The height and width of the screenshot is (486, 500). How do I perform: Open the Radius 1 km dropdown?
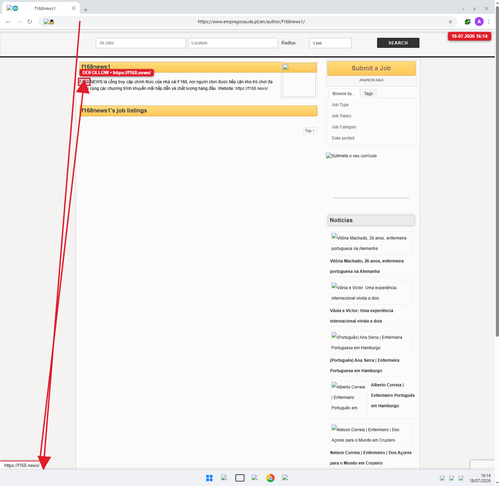tap(330, 43)
